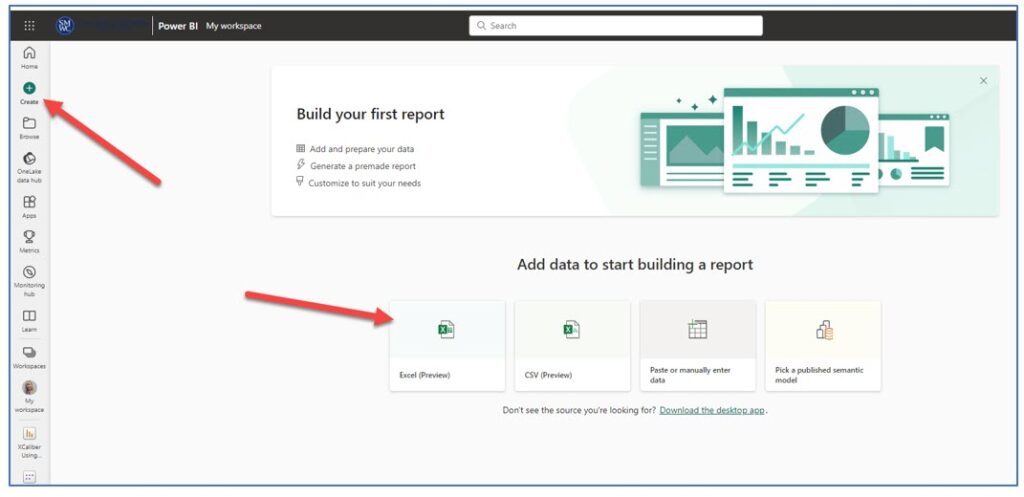Click the more options icon at sidebar bottom
The height and width of the screenshot is (497, 1024).
point(29,477)
